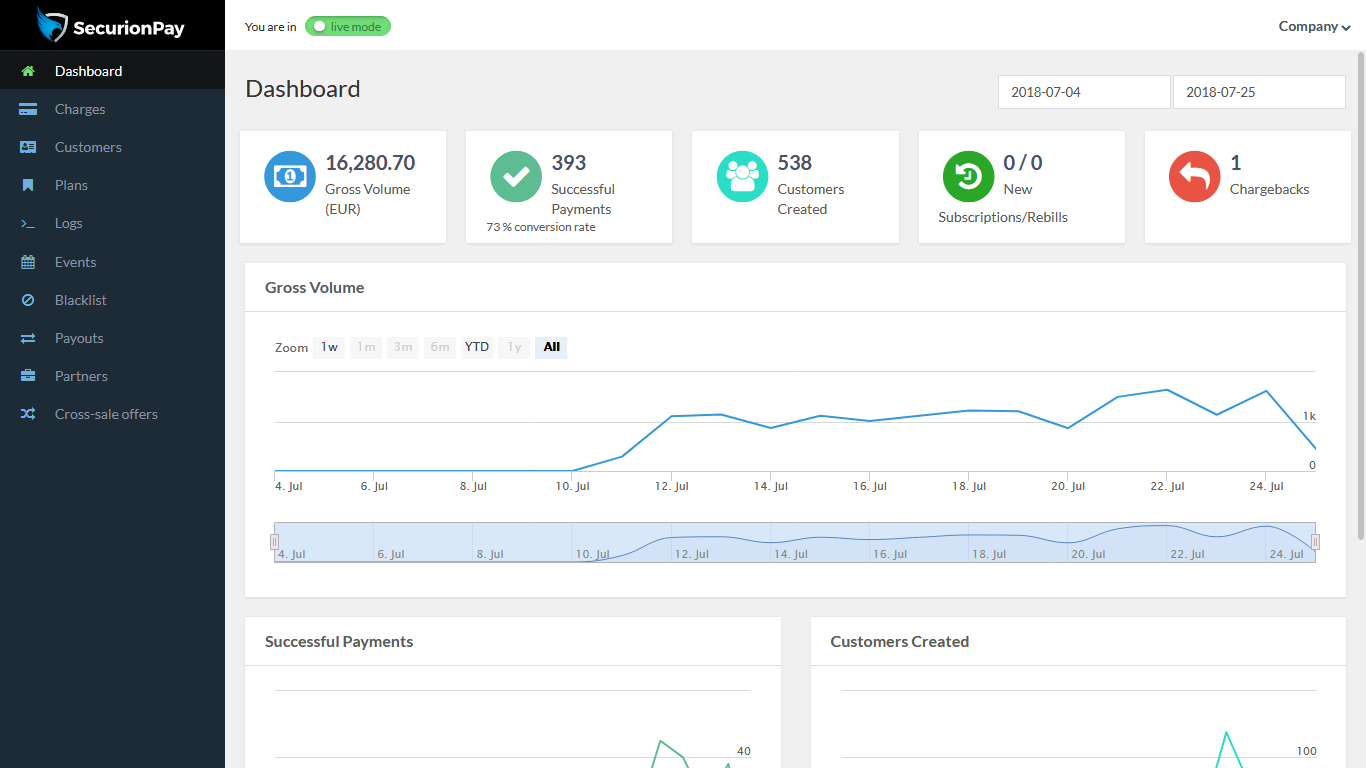1366x768 pixels.
Task: Toggle the live mode switch
Action: pyautogui.click(x=348, y=26)
